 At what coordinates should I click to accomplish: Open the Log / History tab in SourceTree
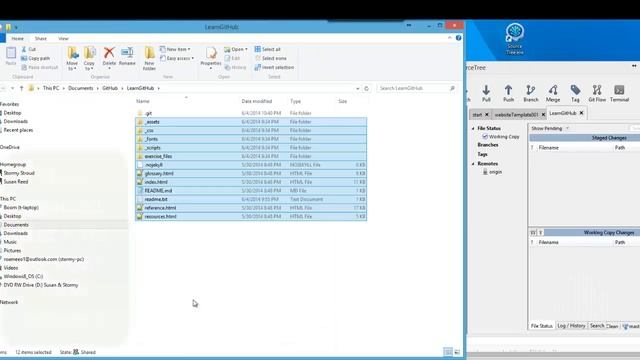[x=571, y=326]
